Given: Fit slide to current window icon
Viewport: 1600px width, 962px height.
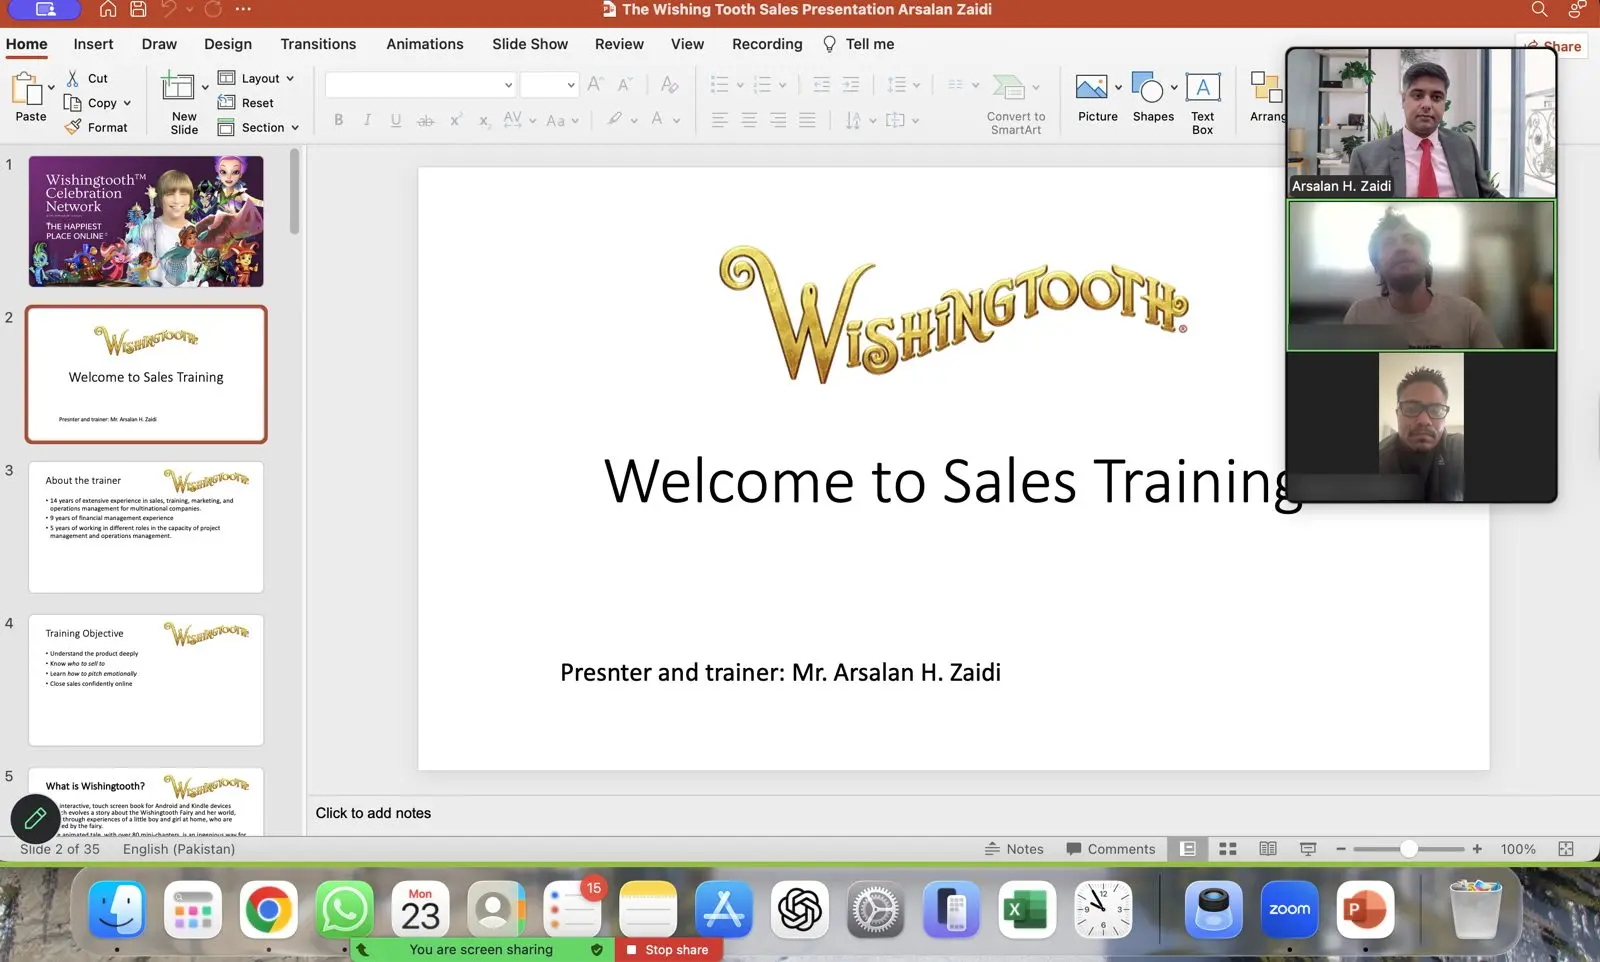Looking at the screenshot, I should 1566,849.
